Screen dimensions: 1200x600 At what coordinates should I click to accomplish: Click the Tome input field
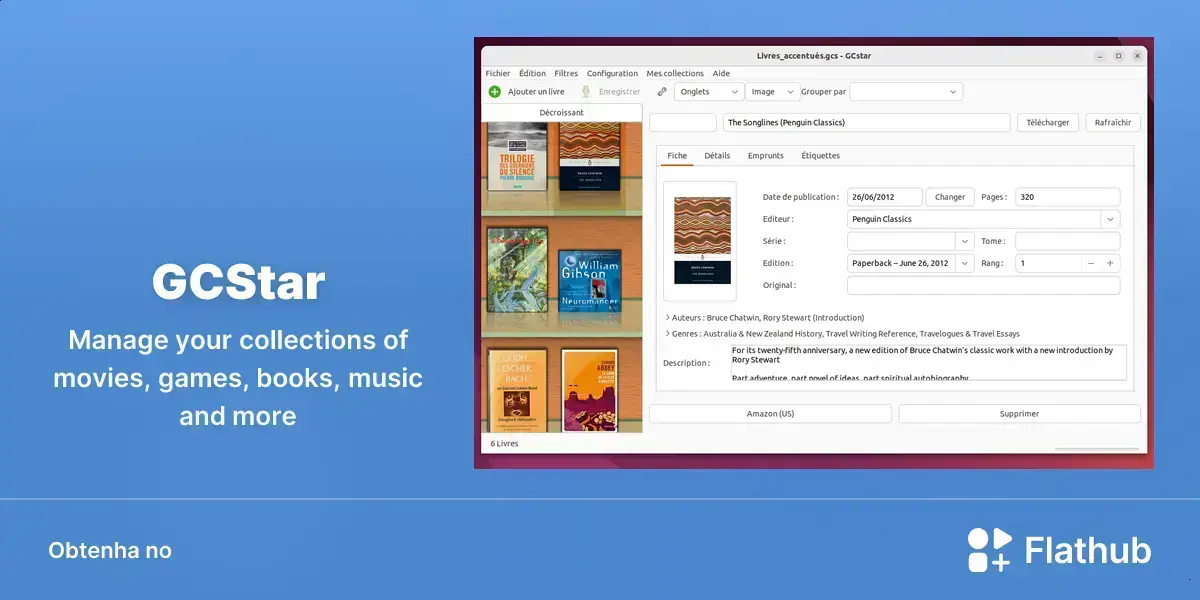(1067, 241)
